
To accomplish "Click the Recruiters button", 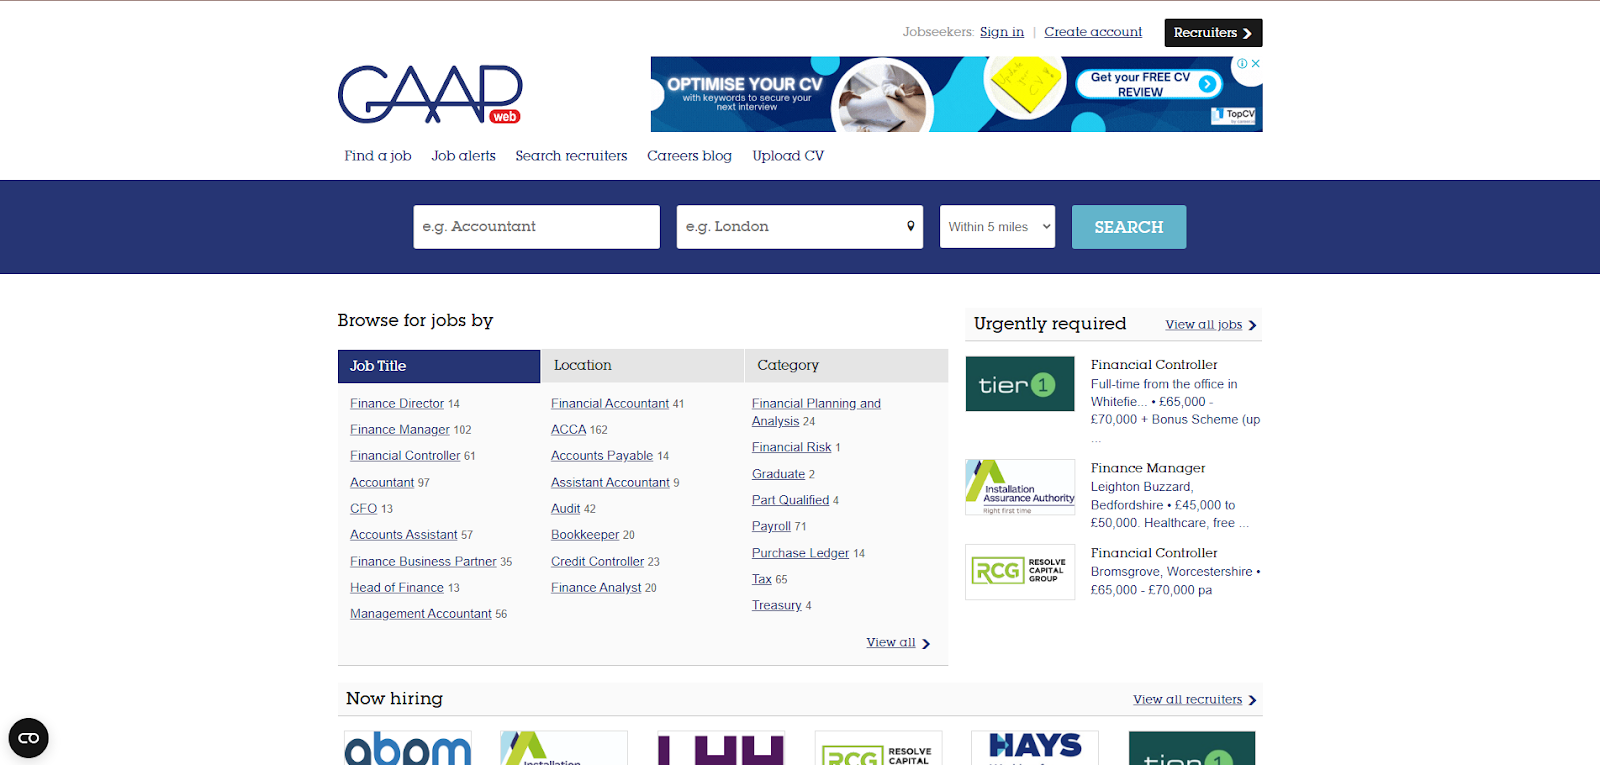I will (1213, 33).
